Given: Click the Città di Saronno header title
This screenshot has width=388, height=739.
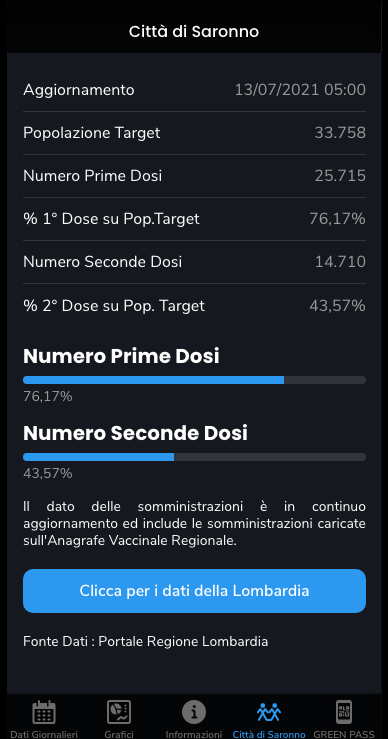Looking at the screenshot, I should coord(194,32).
